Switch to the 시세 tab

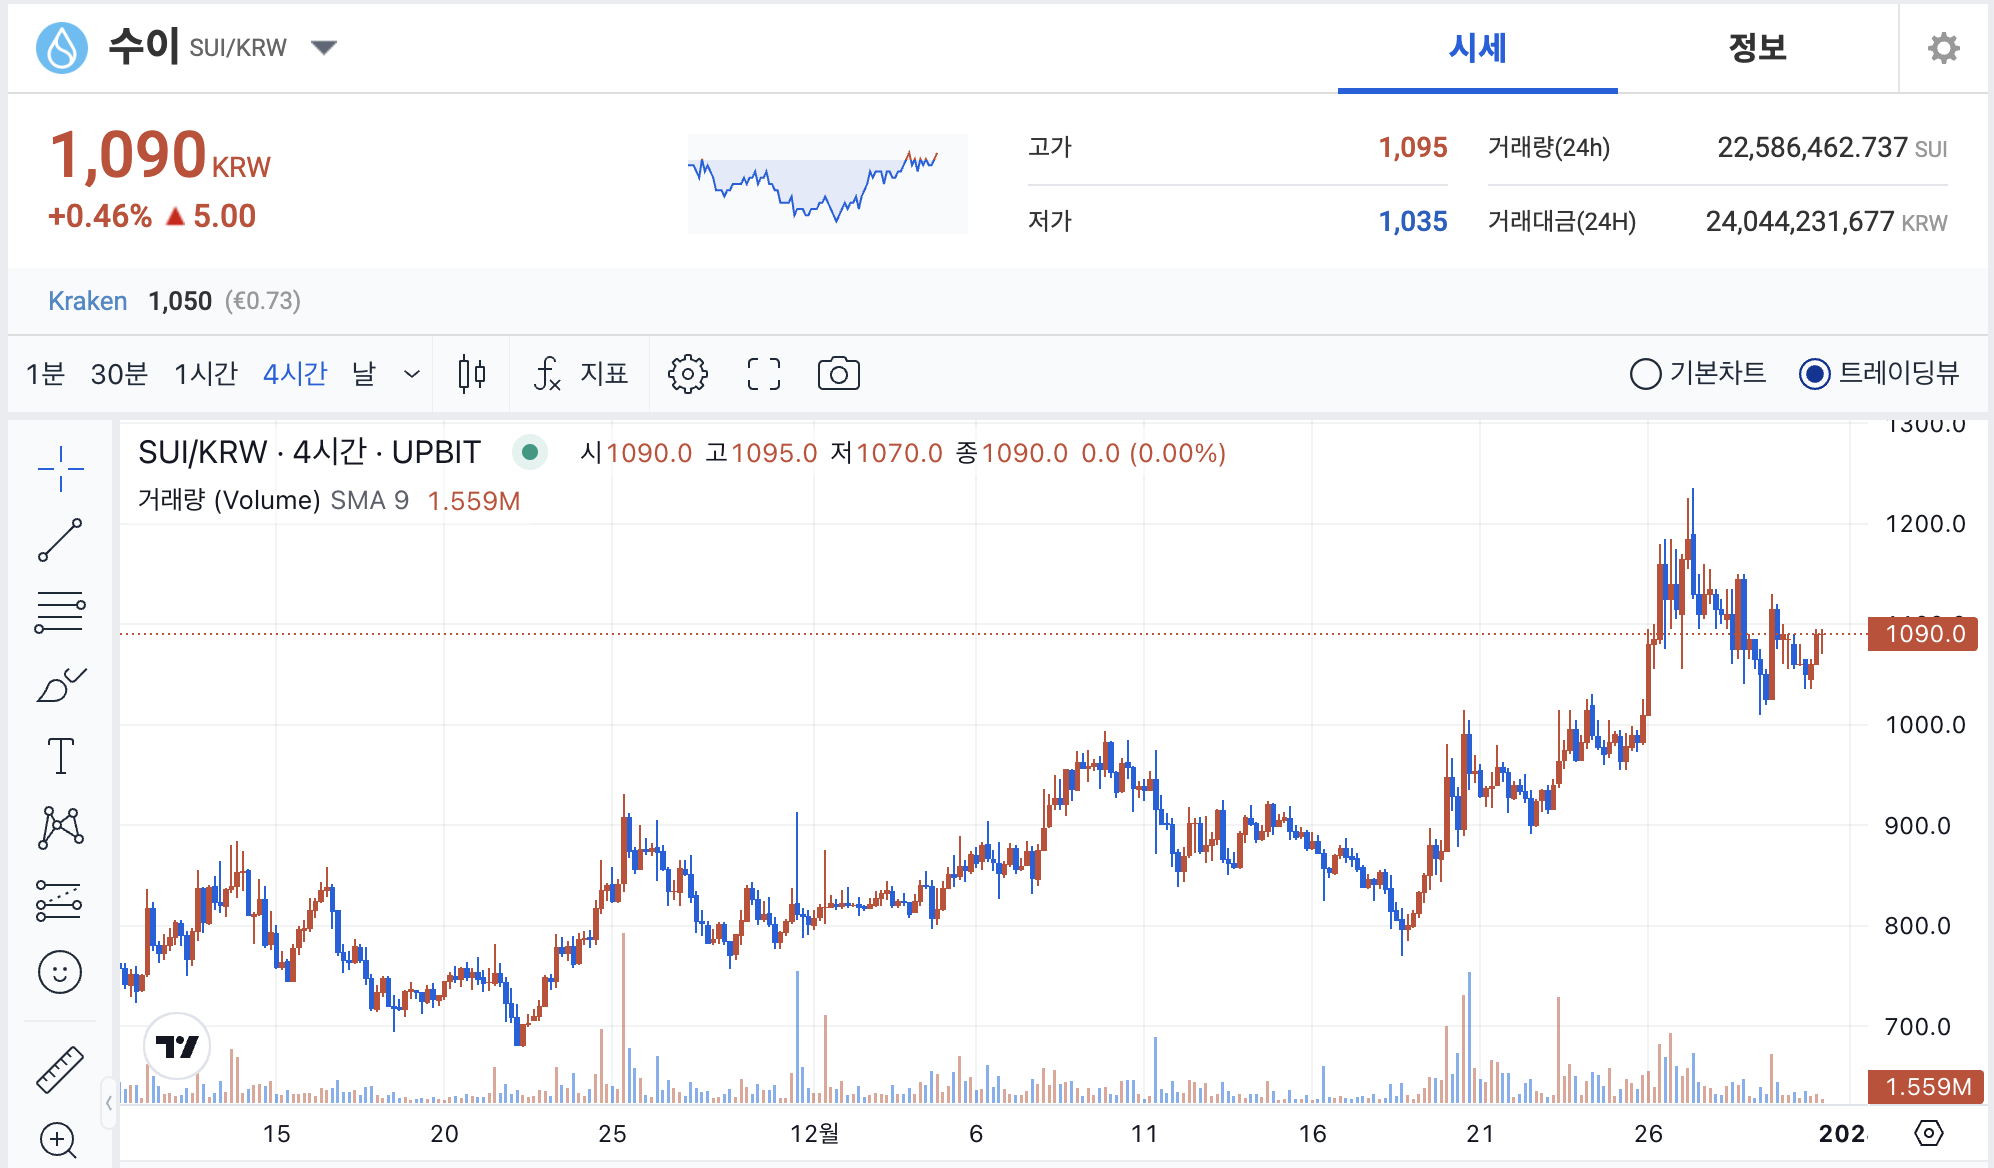click(x=1477, y=47)
